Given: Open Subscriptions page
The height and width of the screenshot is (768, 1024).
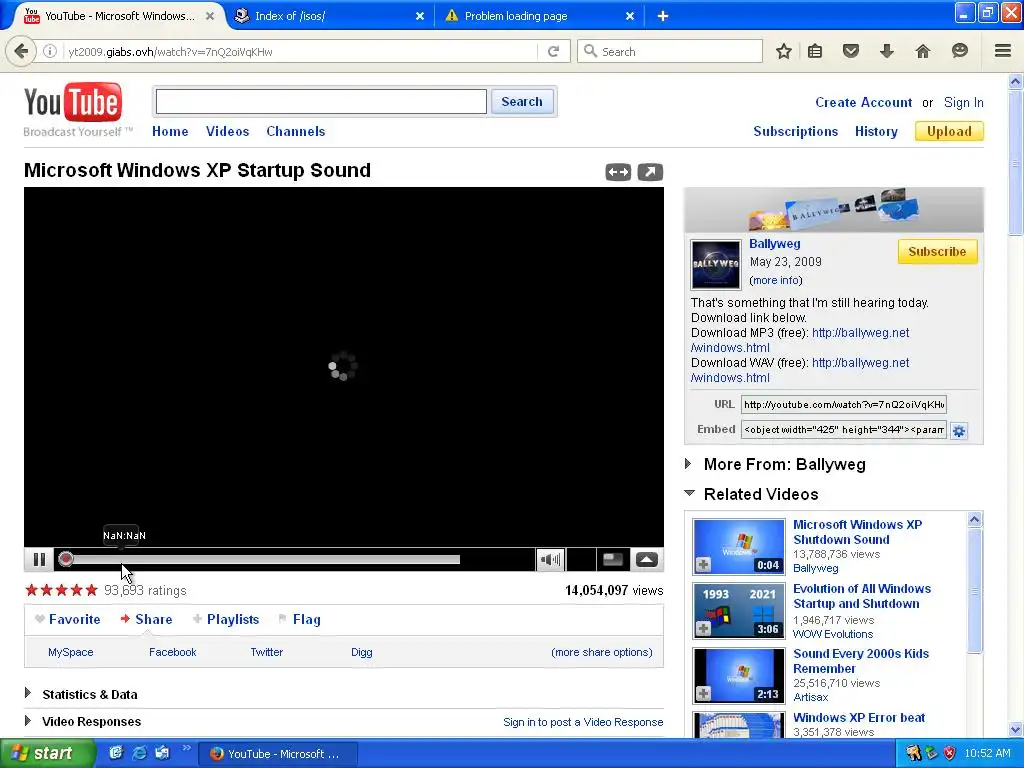Looking at the screenshot, I should [x=795, y=131].
